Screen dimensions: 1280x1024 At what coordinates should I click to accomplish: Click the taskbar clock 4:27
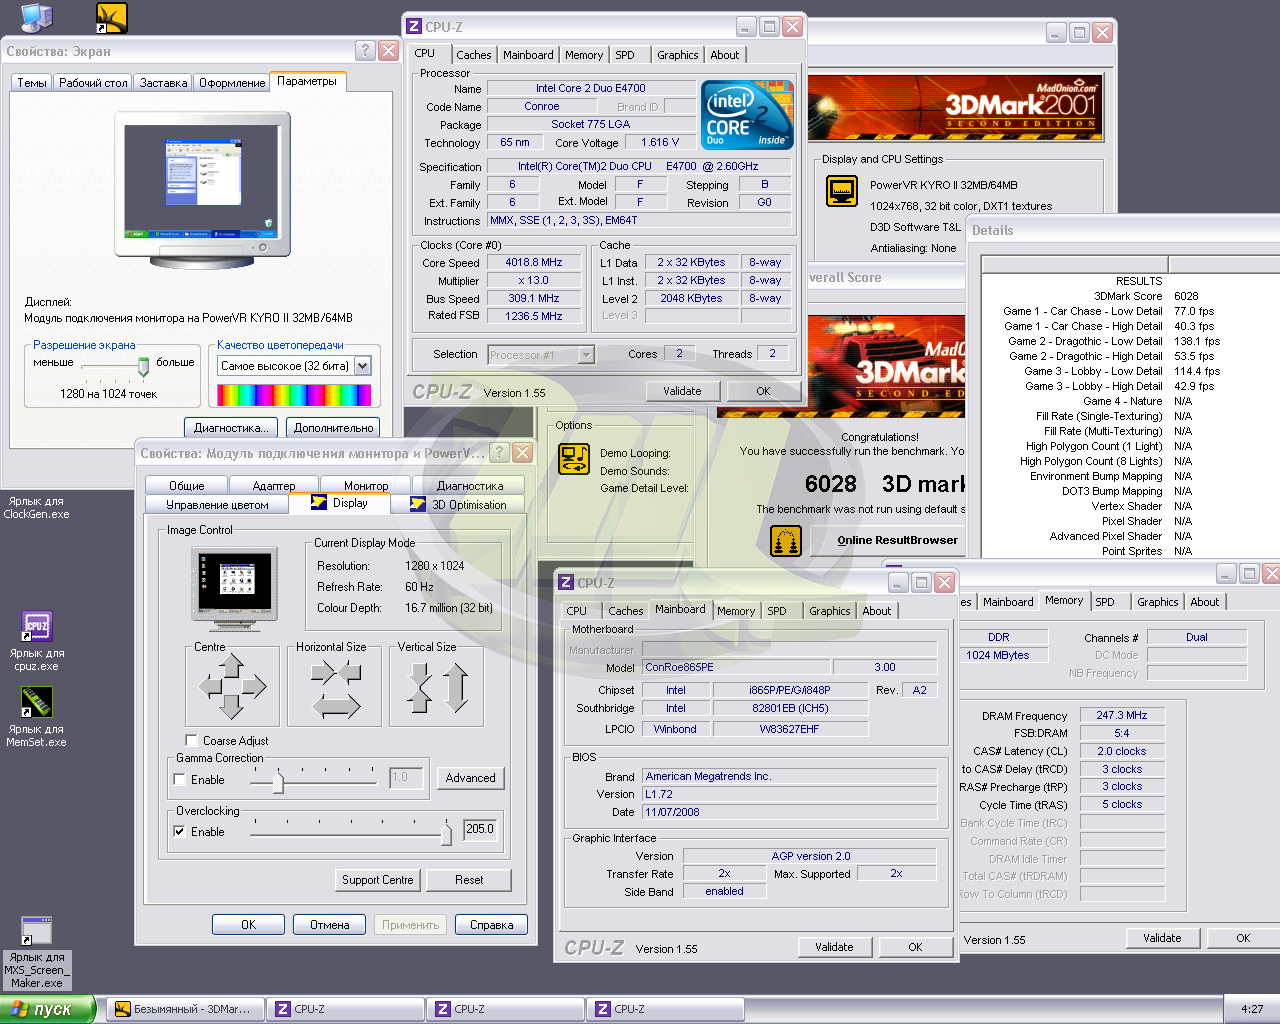pos(1252,1010)
